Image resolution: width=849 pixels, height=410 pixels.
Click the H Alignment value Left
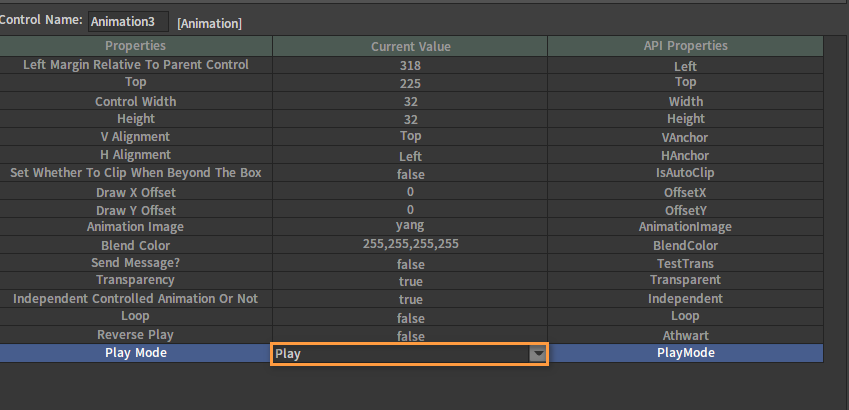click(x=410, y=155)
